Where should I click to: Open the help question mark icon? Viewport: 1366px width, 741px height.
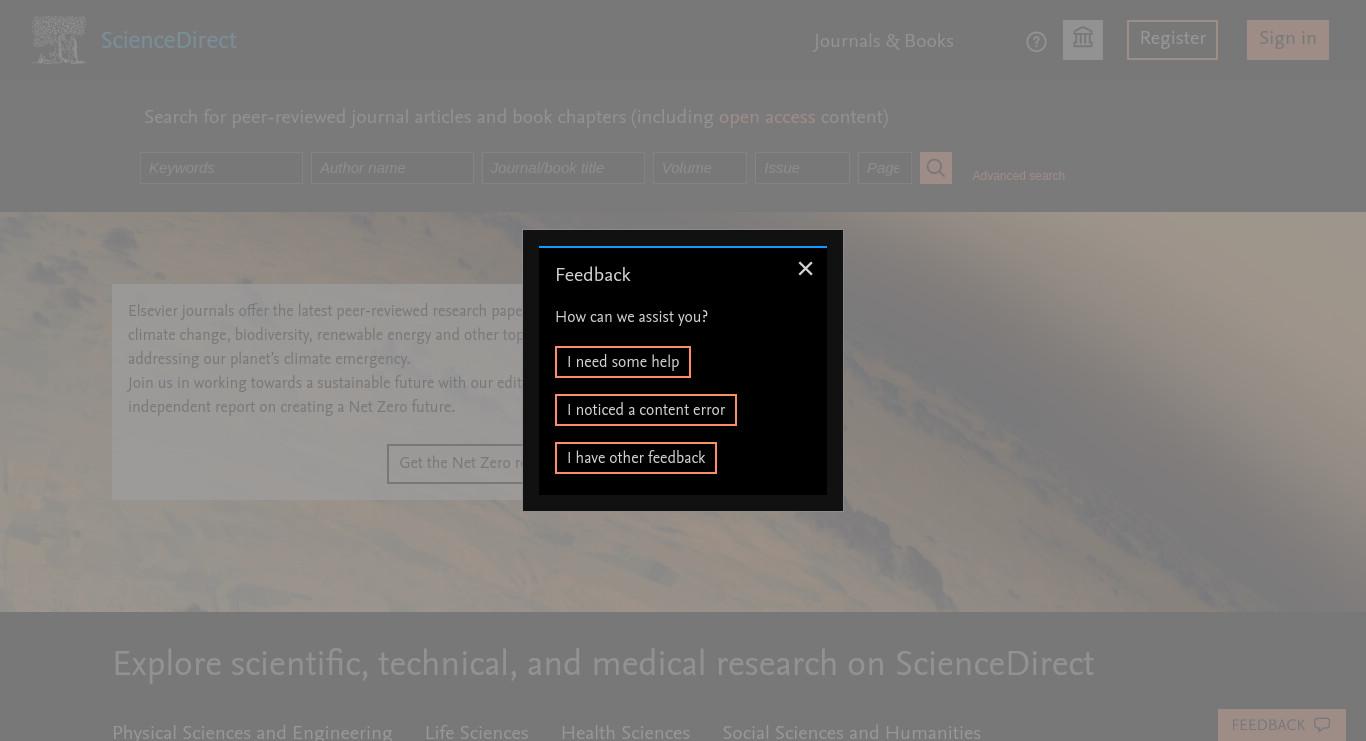[1036, 41]
